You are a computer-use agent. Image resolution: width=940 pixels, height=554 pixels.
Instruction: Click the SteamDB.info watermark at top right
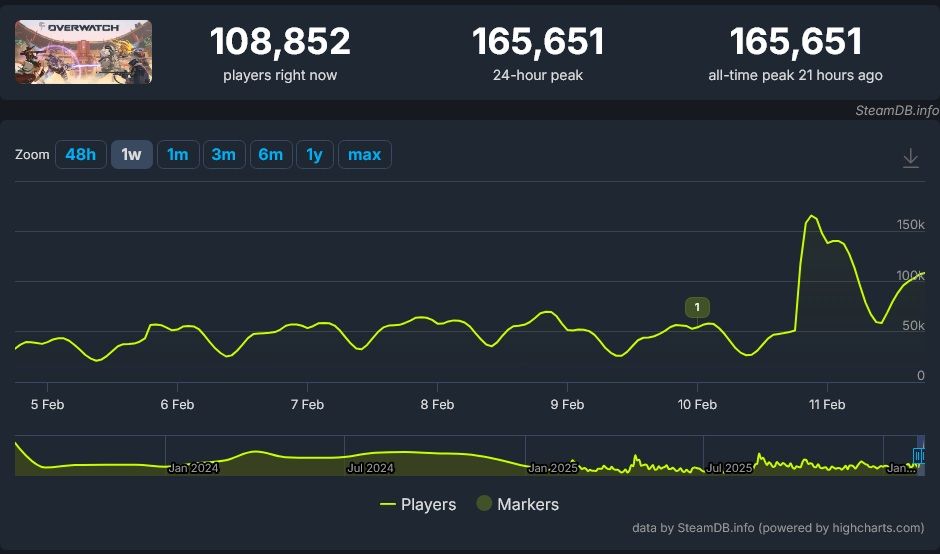tap(897, 110)
